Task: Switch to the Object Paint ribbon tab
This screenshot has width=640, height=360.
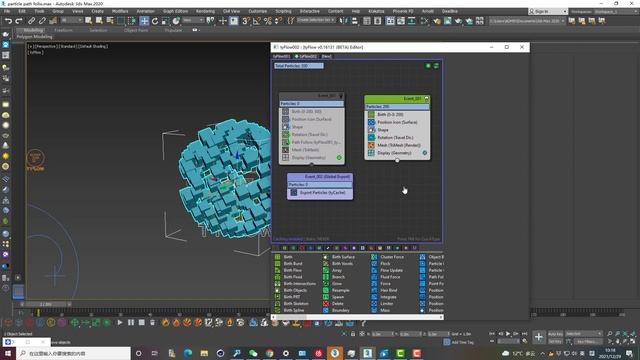Action: [136, 30]
